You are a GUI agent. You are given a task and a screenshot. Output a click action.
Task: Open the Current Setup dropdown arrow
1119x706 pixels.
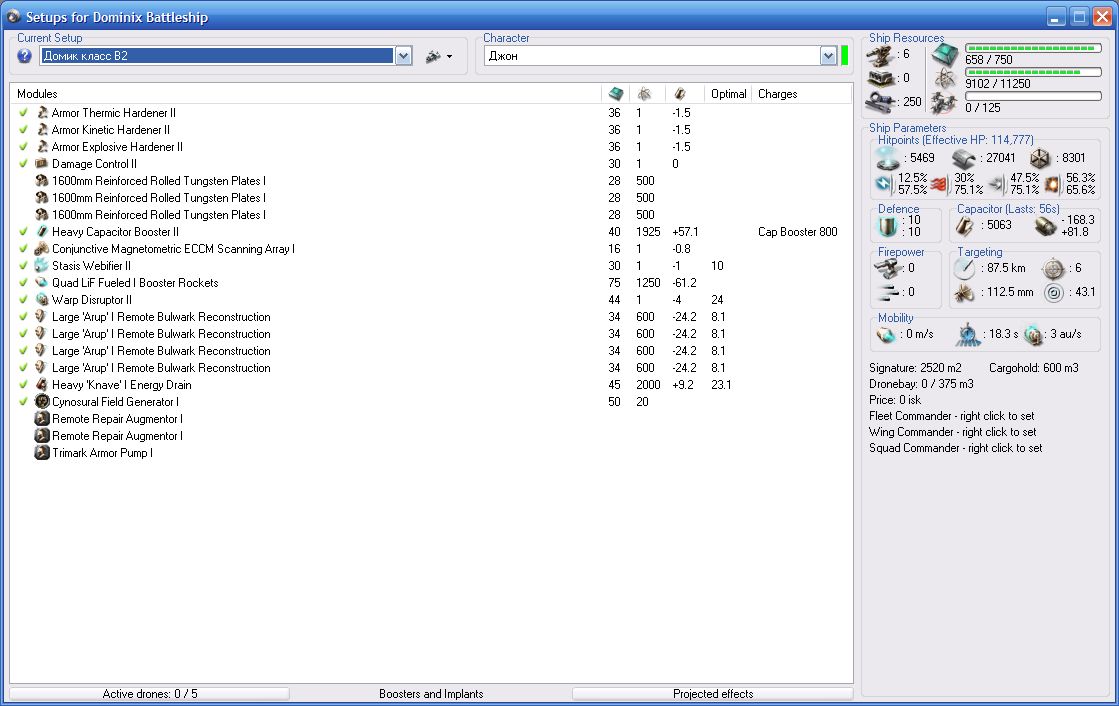[x=403, y=56]
